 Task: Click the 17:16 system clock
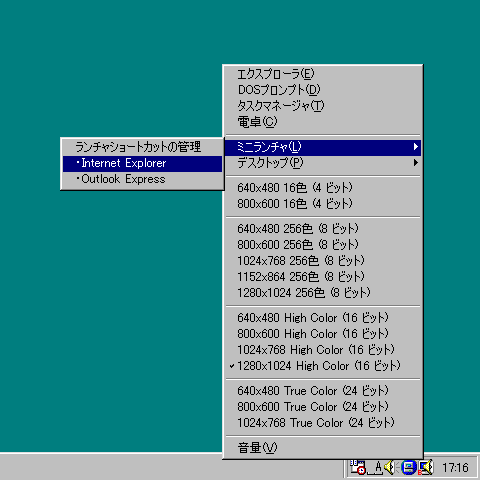tap(455, 468)
